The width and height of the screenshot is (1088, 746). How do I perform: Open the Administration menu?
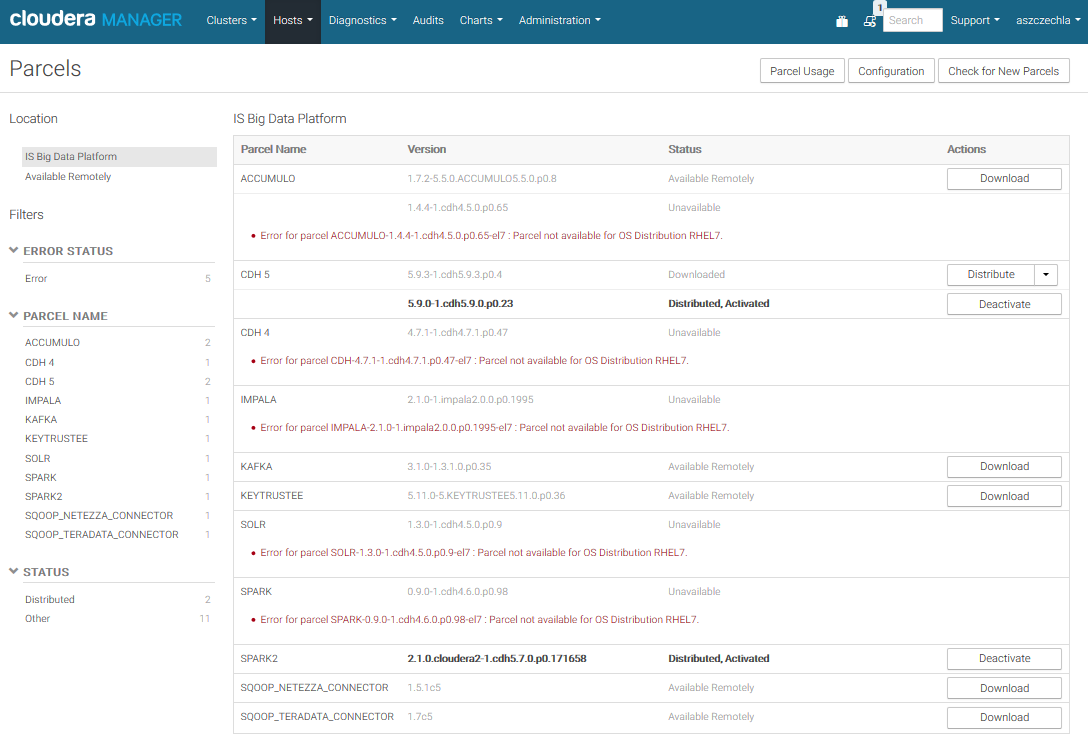pyautogui.click(x=559, y=20)
